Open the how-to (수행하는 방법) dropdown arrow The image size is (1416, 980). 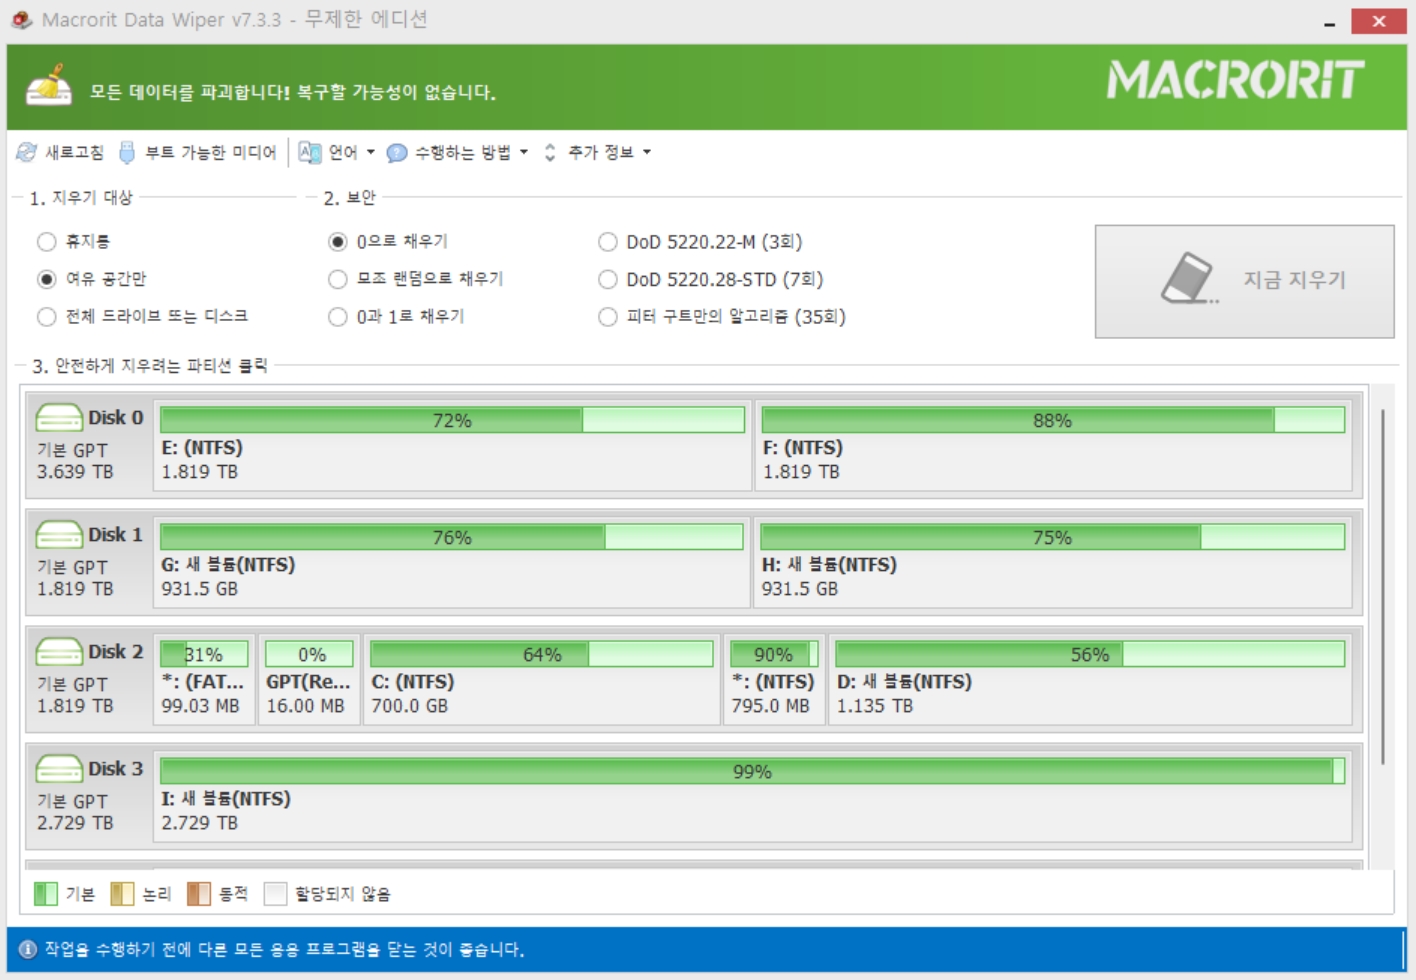[x=524, y=152]
